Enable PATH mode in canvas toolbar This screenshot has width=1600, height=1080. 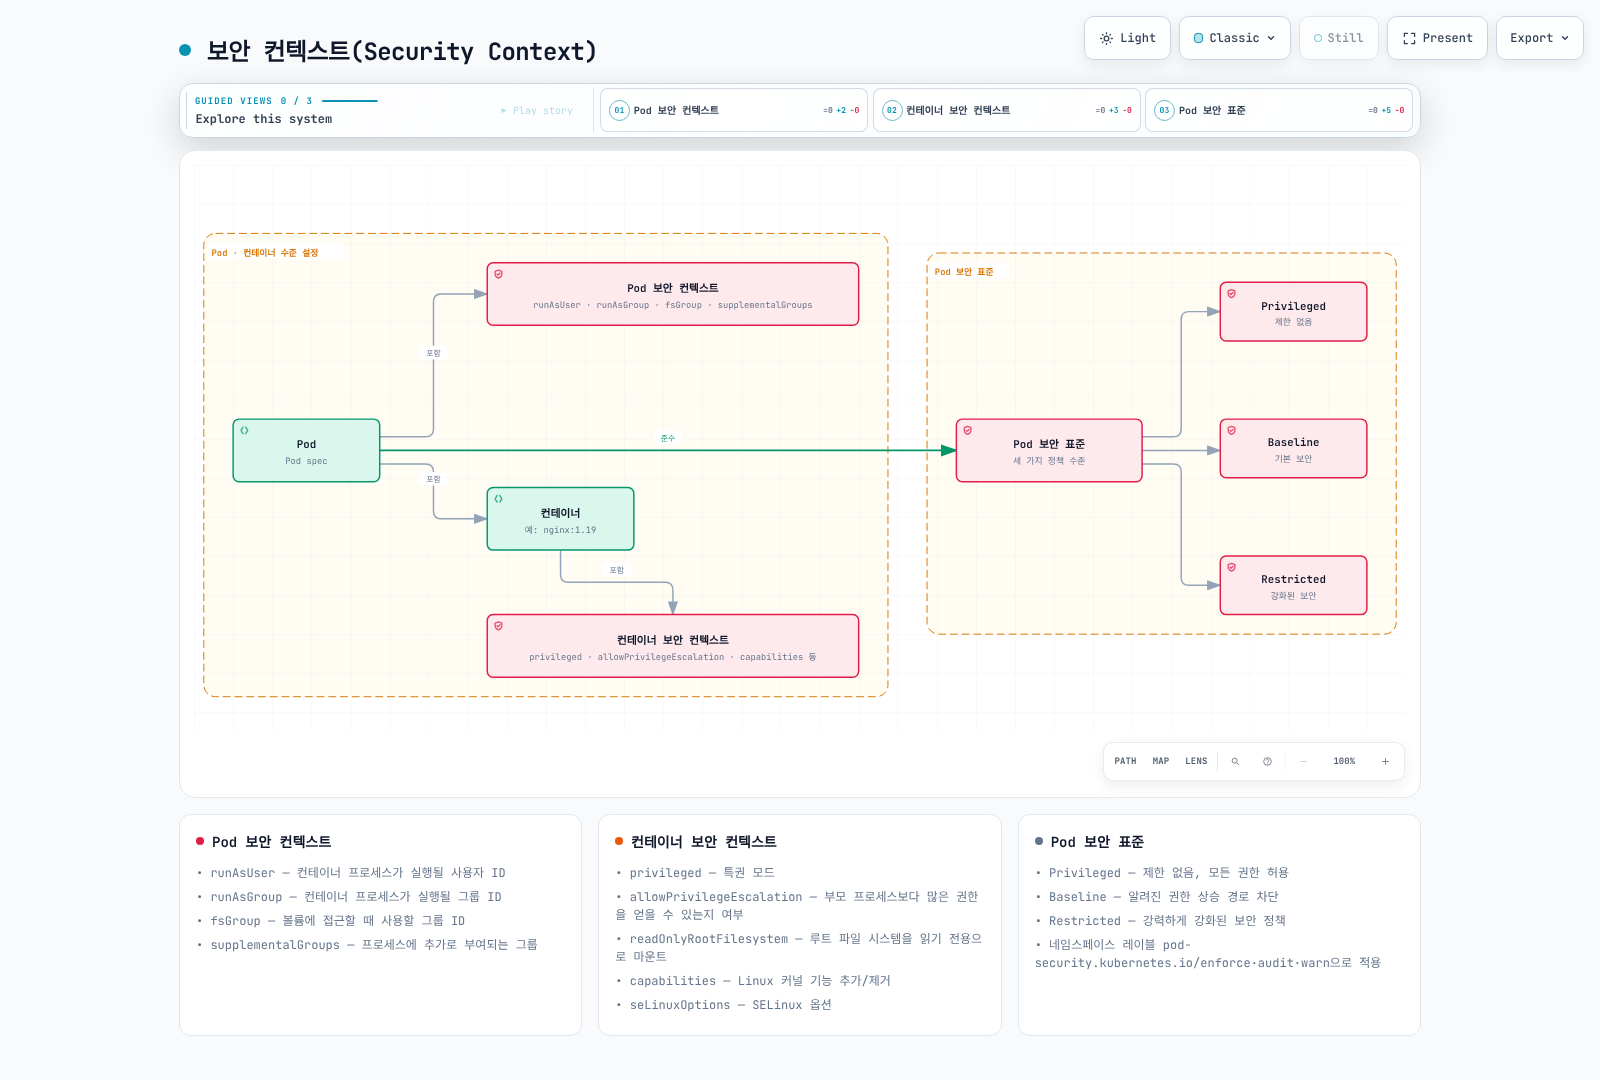[1125, 761]
